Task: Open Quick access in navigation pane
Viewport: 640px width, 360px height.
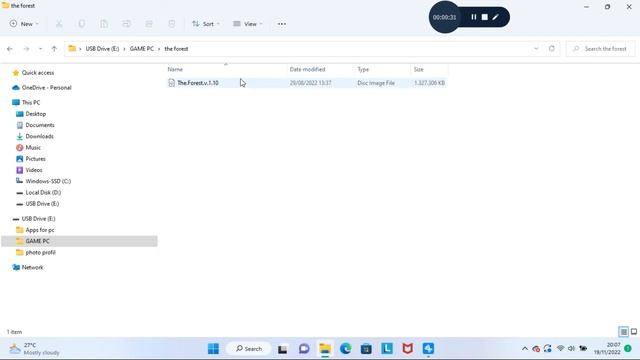Action: click(38, 73)
